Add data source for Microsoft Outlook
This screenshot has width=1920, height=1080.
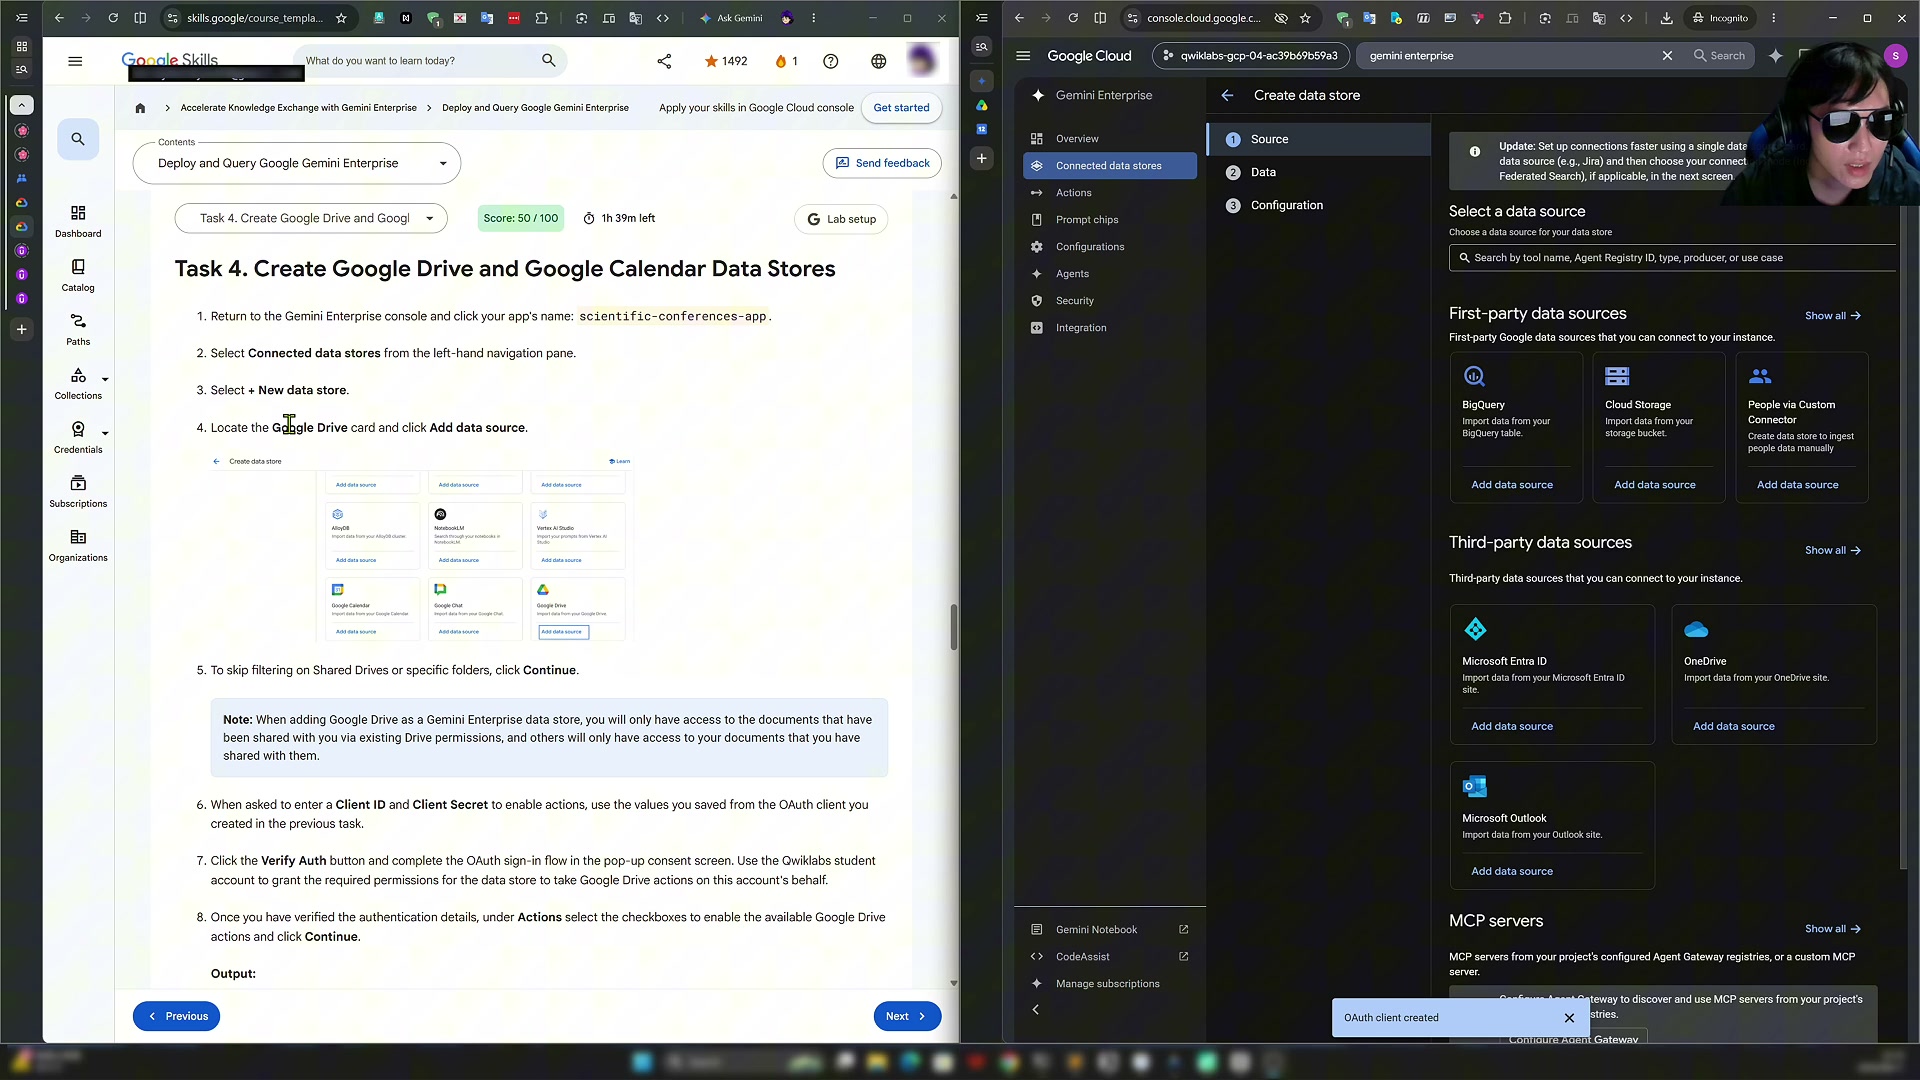[x=1512, y=872]
